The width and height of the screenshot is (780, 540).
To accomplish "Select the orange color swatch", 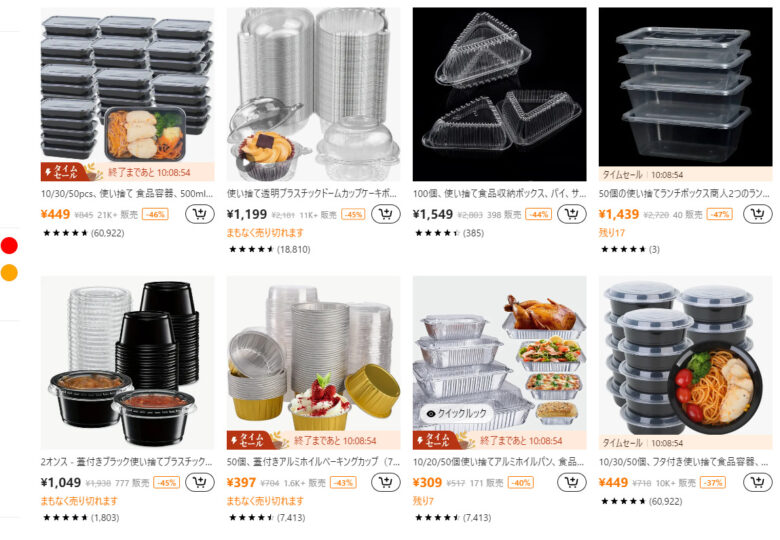I will [9, 272].
